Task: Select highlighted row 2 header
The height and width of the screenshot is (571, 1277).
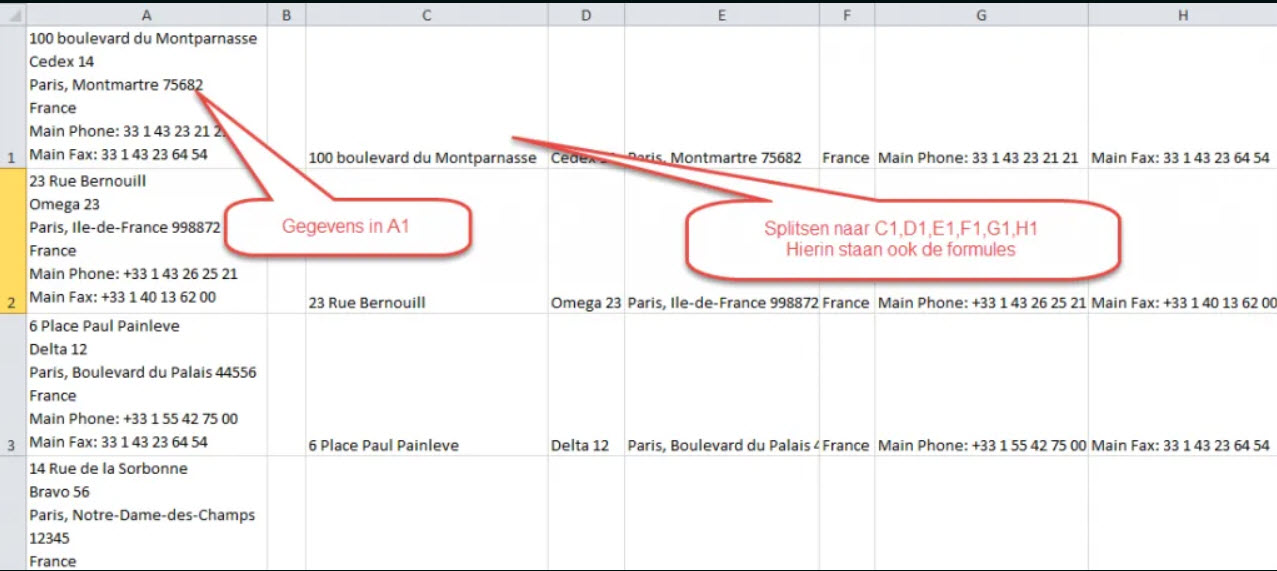Action: tap(12, 241)
